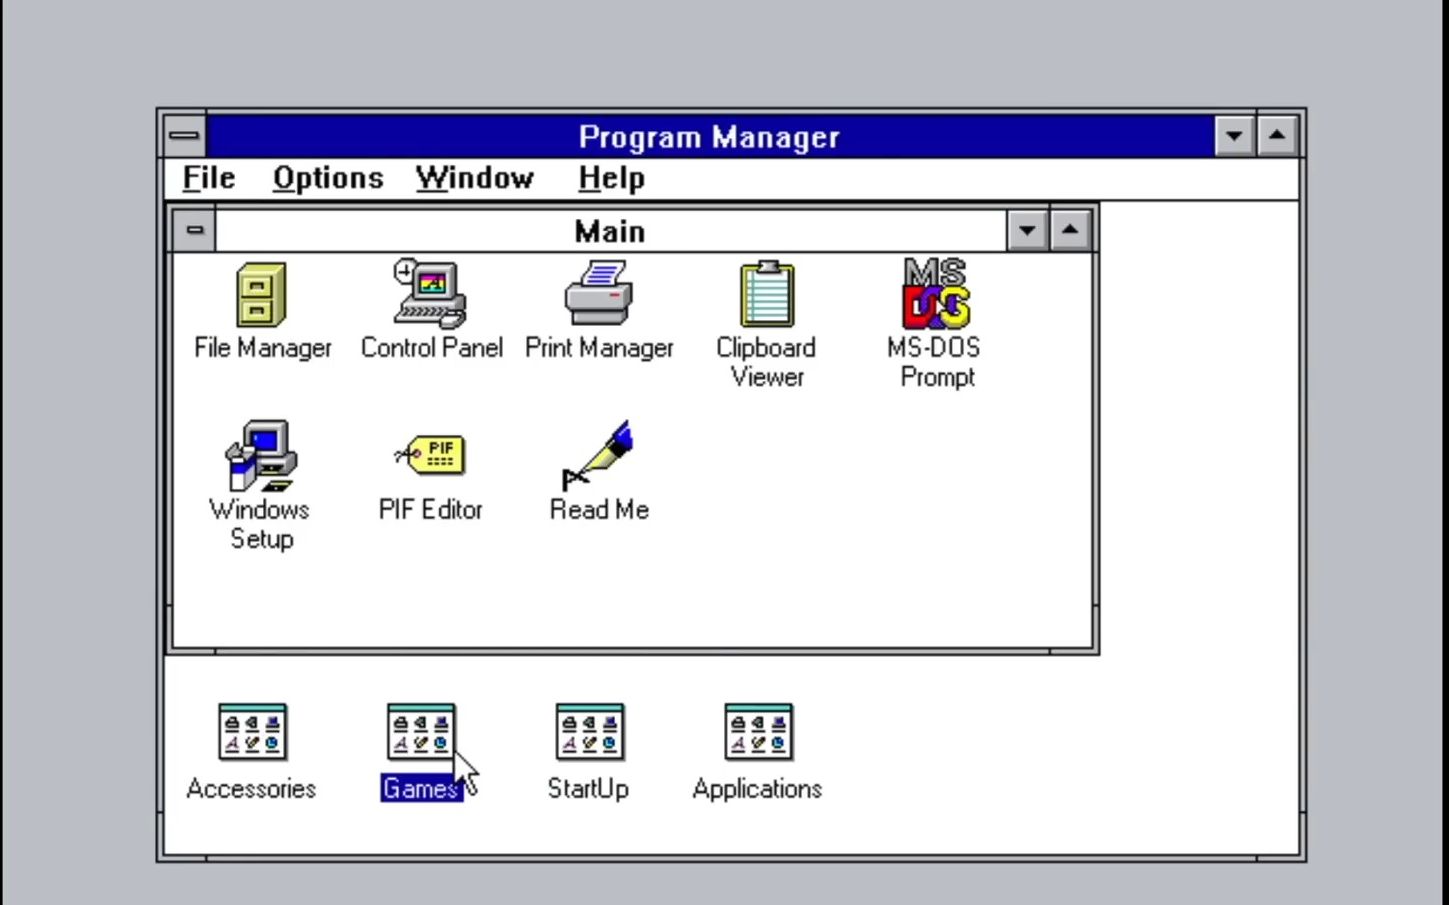Open the Window menu
This screenshot has height=905, width=1449.
(x=475, y=178)
